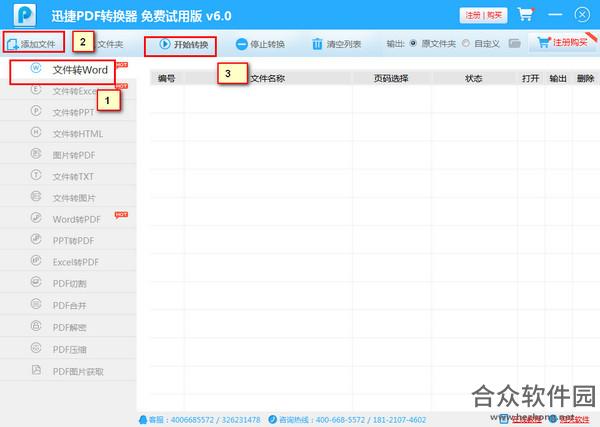
Task: Click the 删除 column header
Action: point(585,78)
